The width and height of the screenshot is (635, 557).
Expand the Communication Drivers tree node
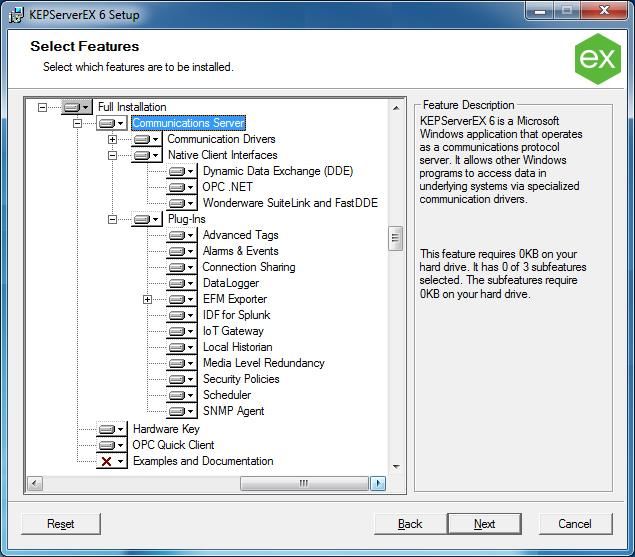112,139
